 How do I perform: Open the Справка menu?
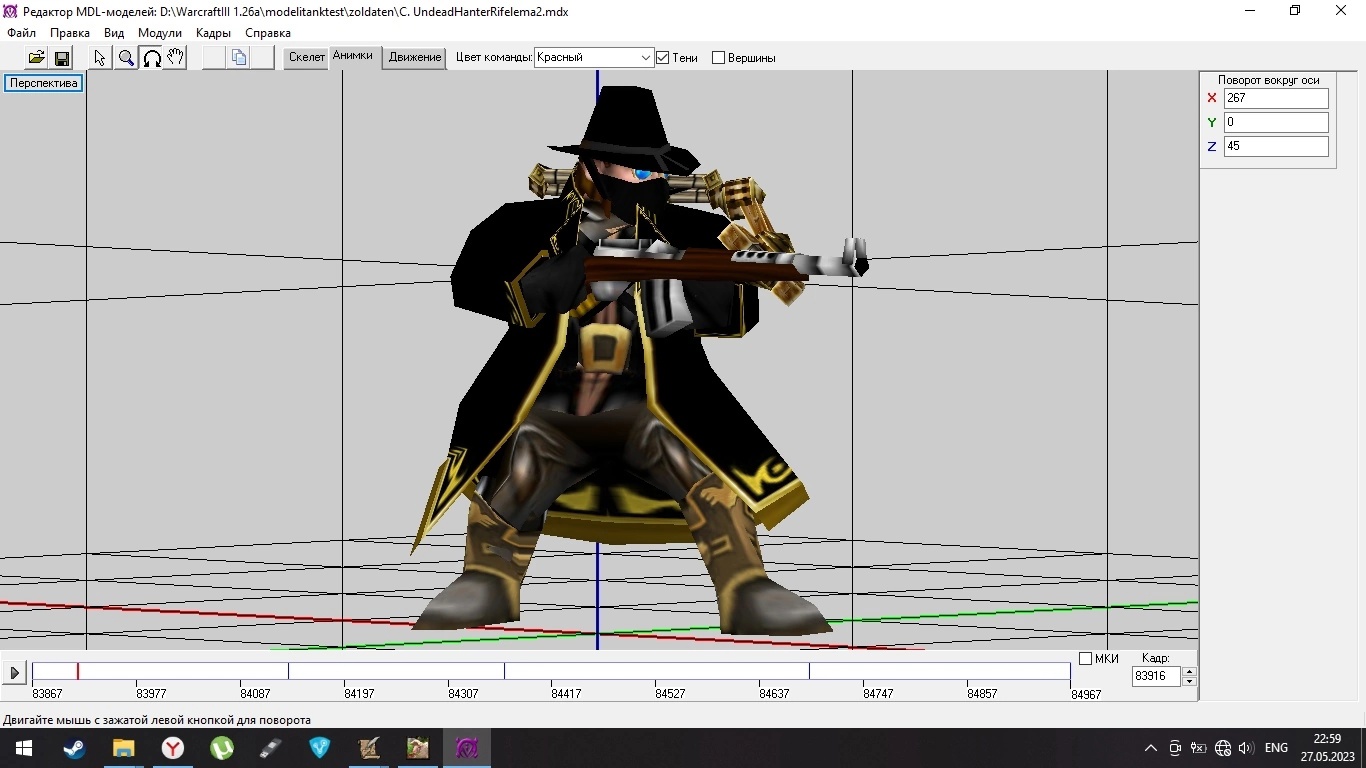point(268,33)
